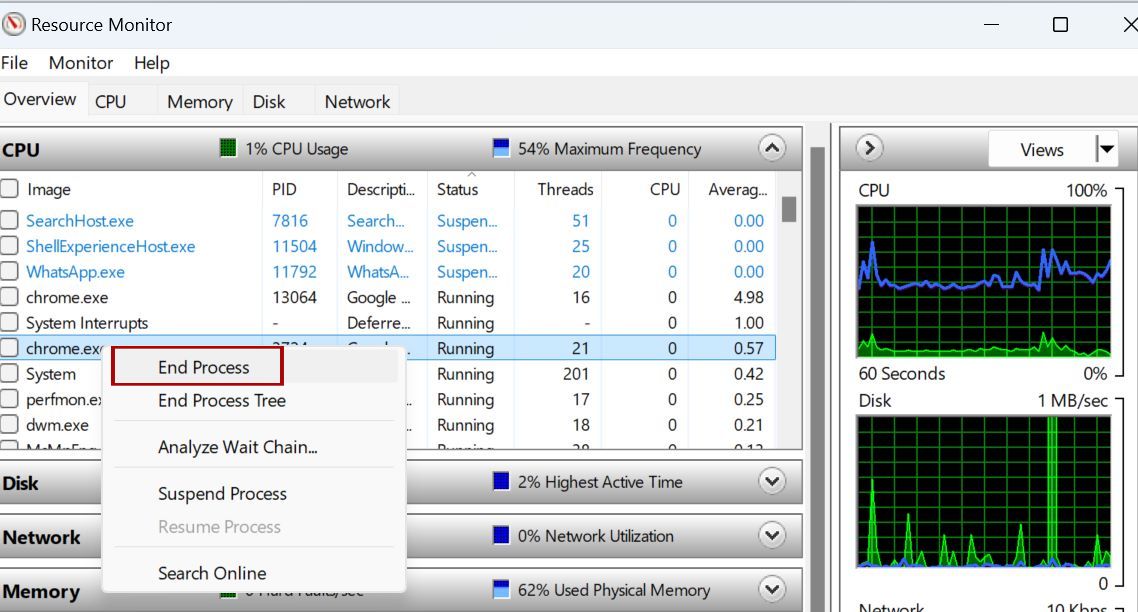
Task: Toggle the select-all Image checkbox in header
Action: point(10,189)
